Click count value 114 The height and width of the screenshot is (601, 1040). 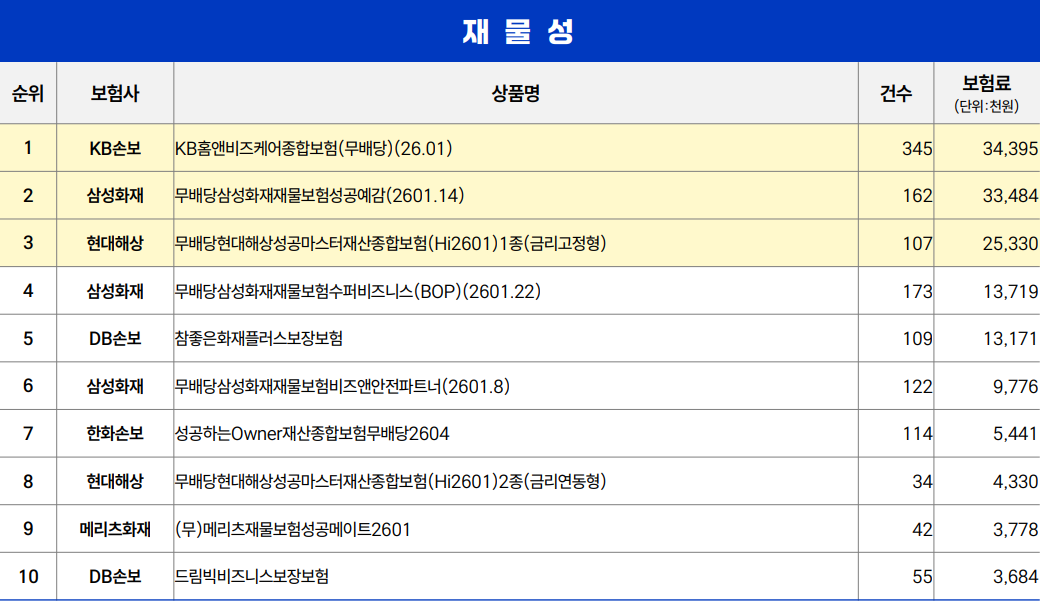tap(917, 434)
